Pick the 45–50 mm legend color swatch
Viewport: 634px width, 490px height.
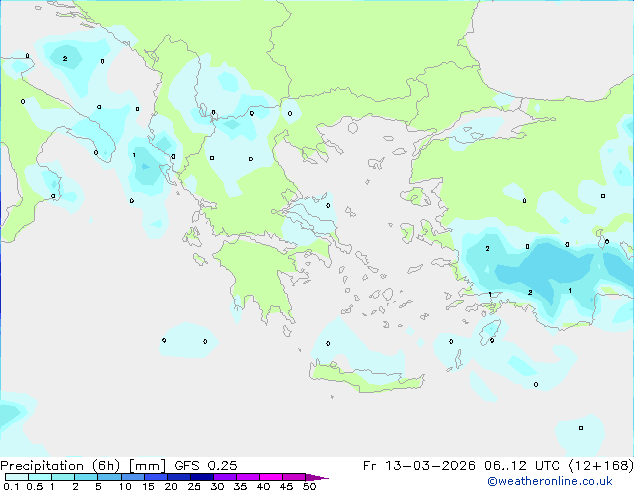294,477
